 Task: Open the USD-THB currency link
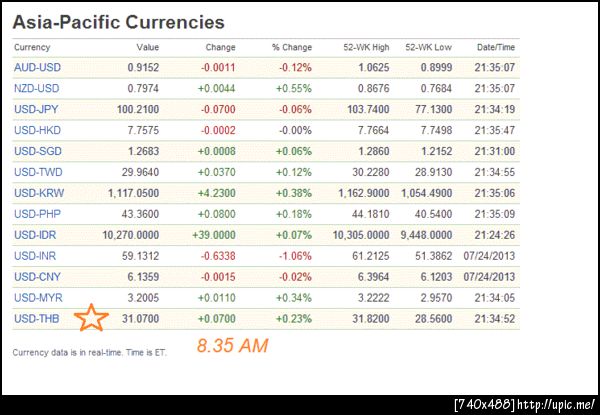[x=35, y=319]
